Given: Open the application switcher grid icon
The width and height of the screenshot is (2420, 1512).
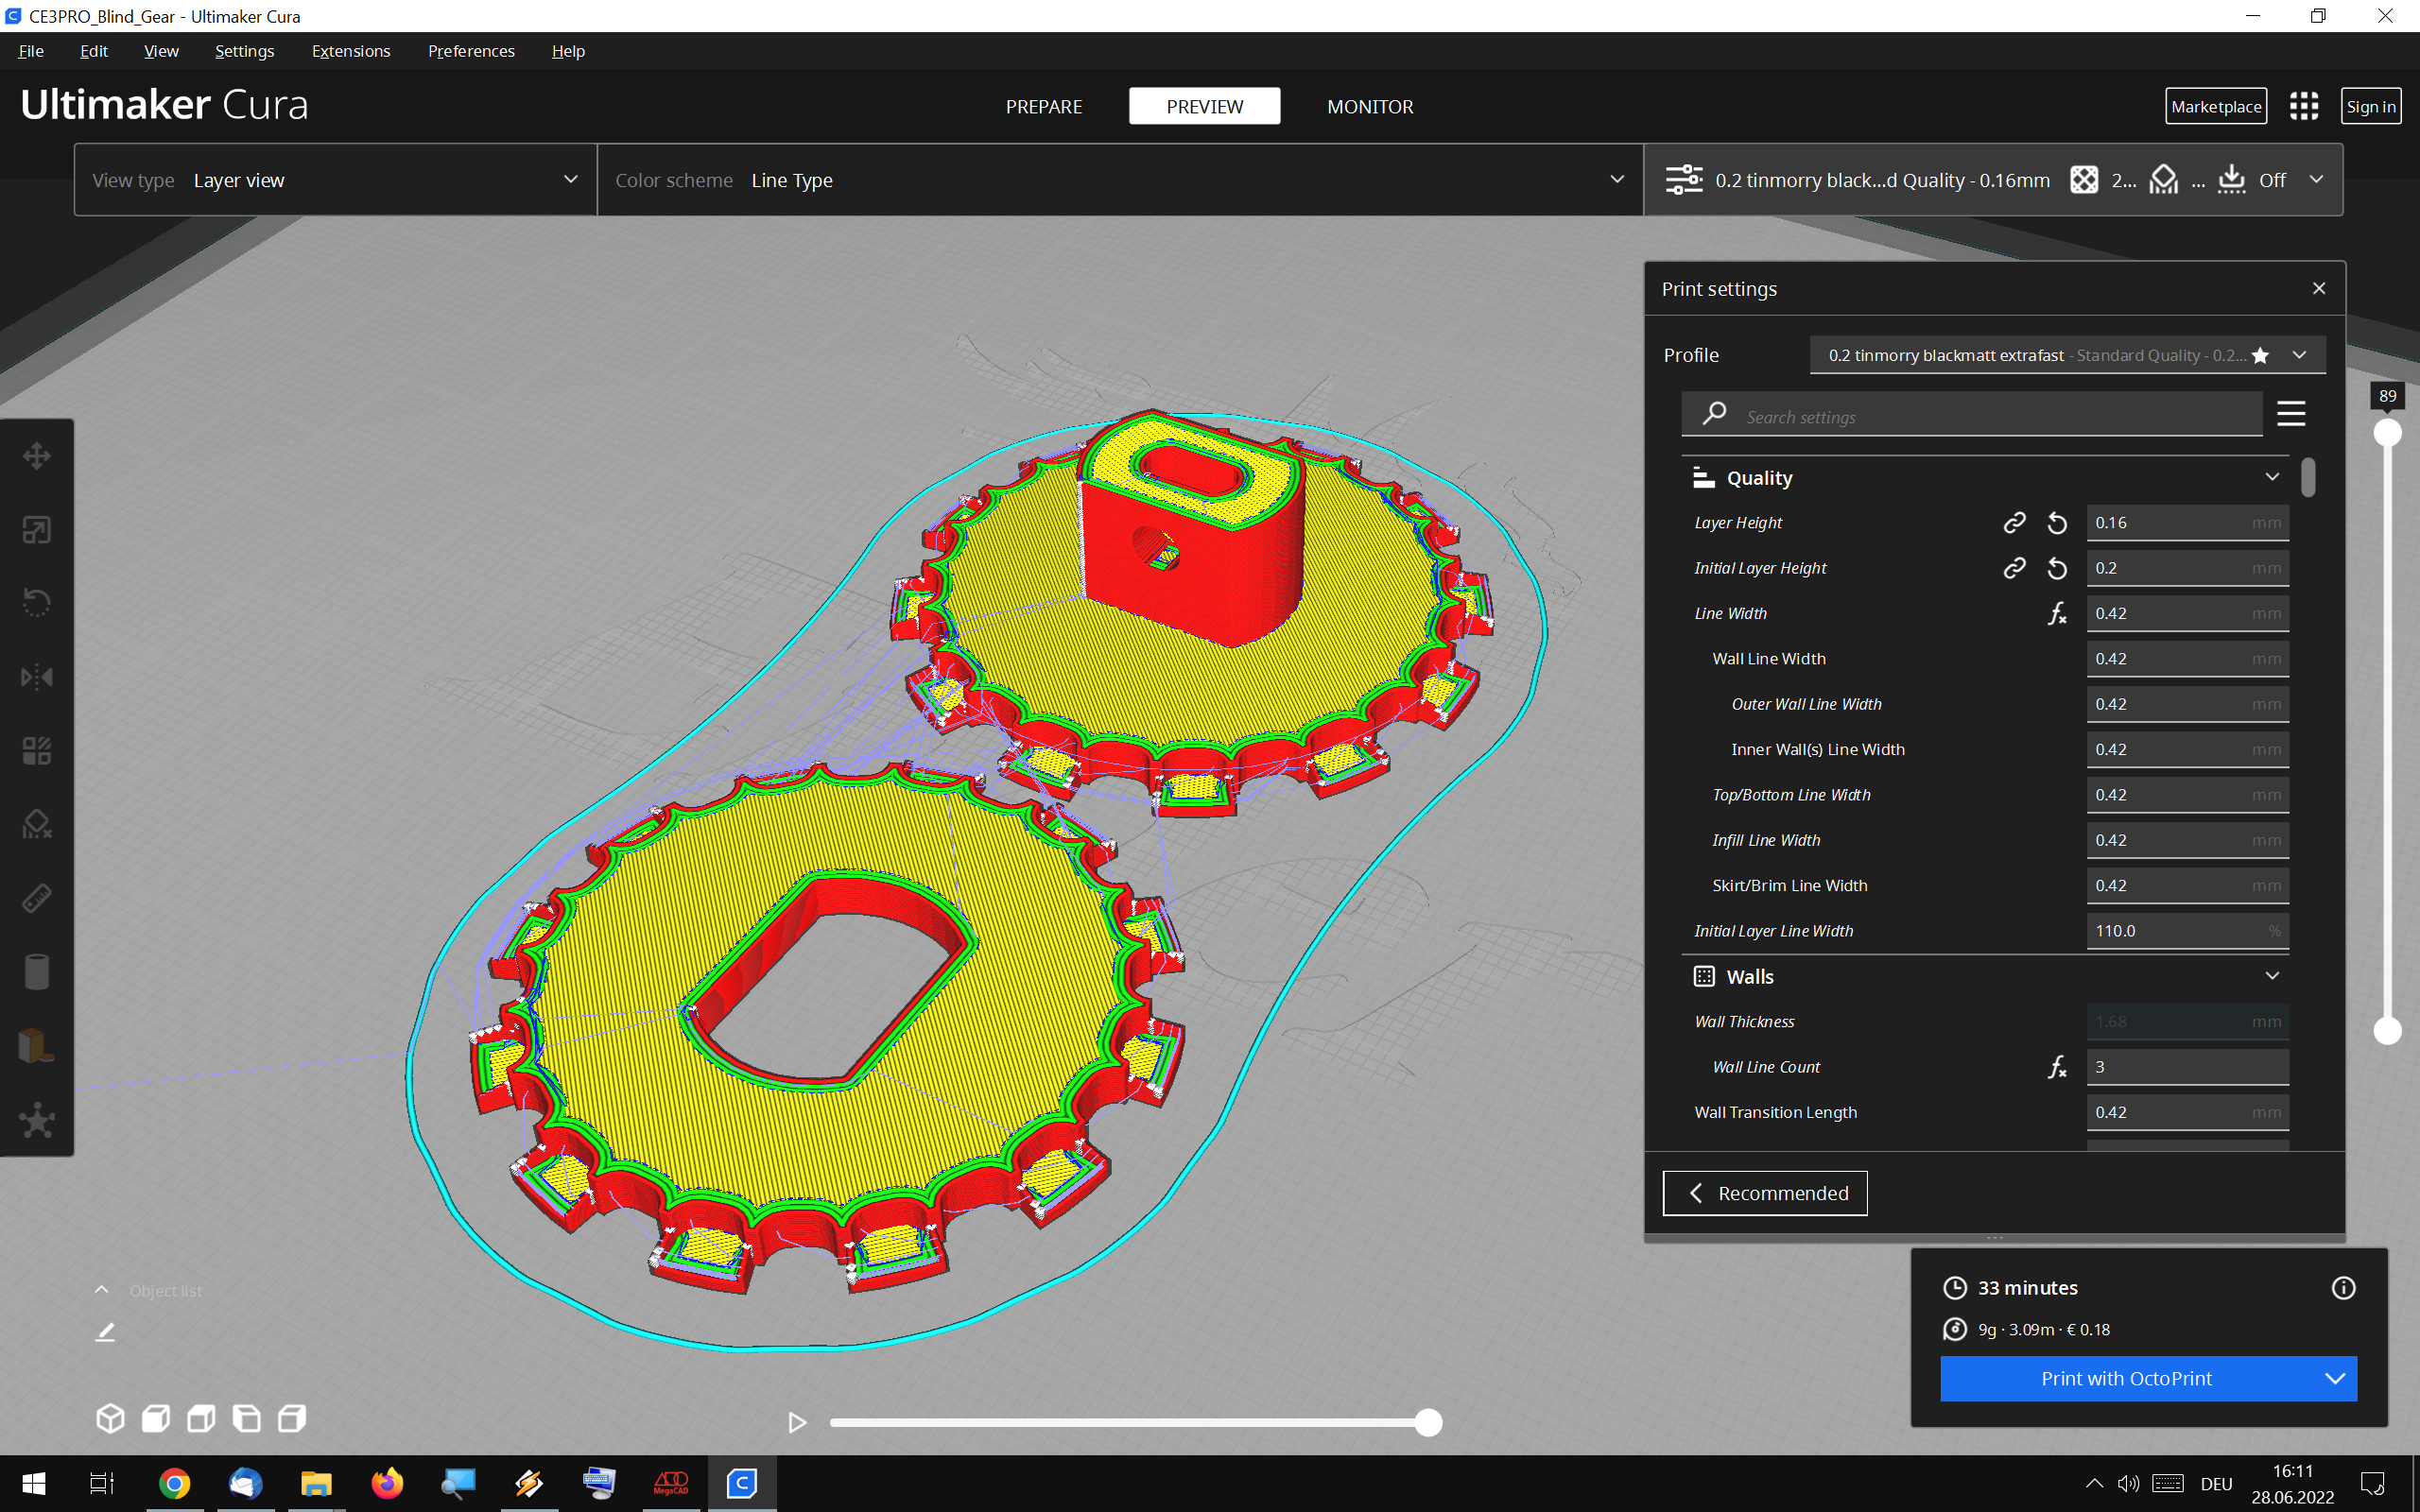Looking at the screenshot, I should tap(2304, 106).
